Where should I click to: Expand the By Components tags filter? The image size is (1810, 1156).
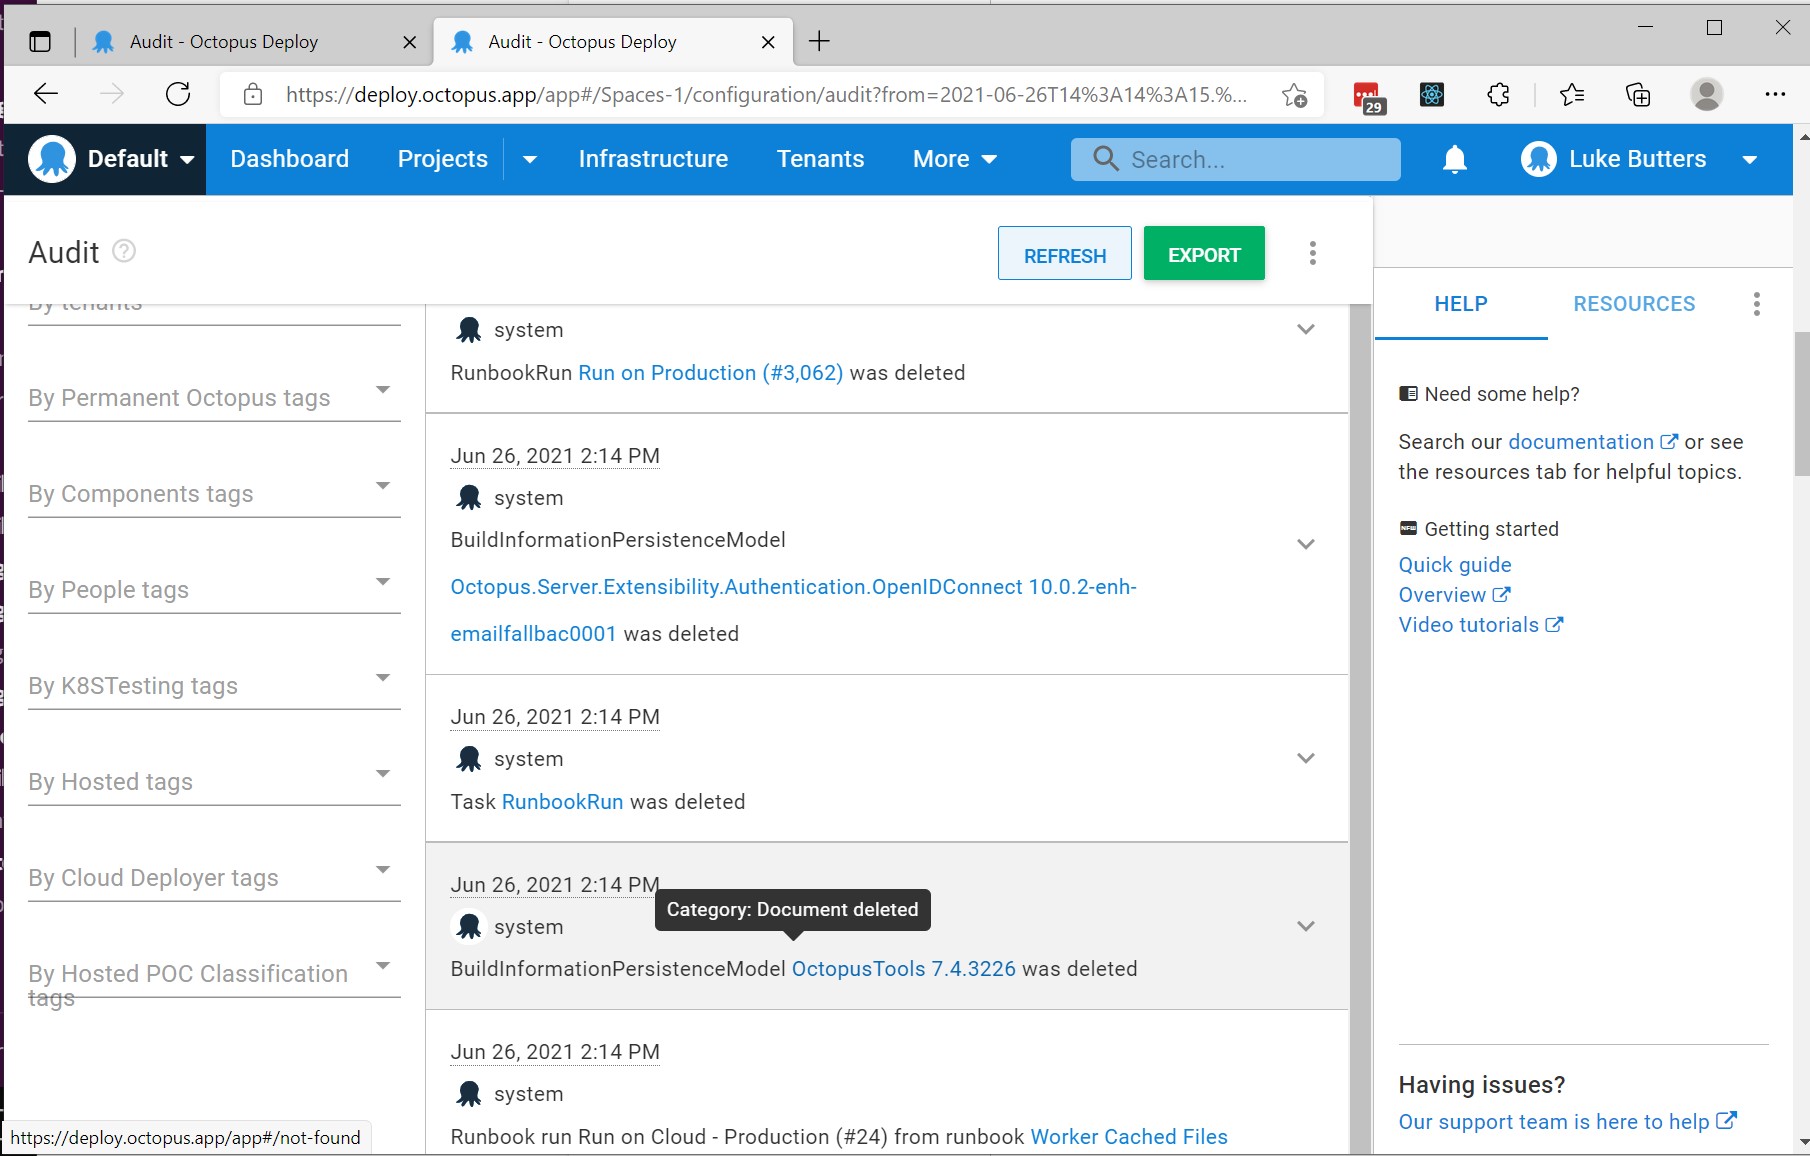coord(383,486)
